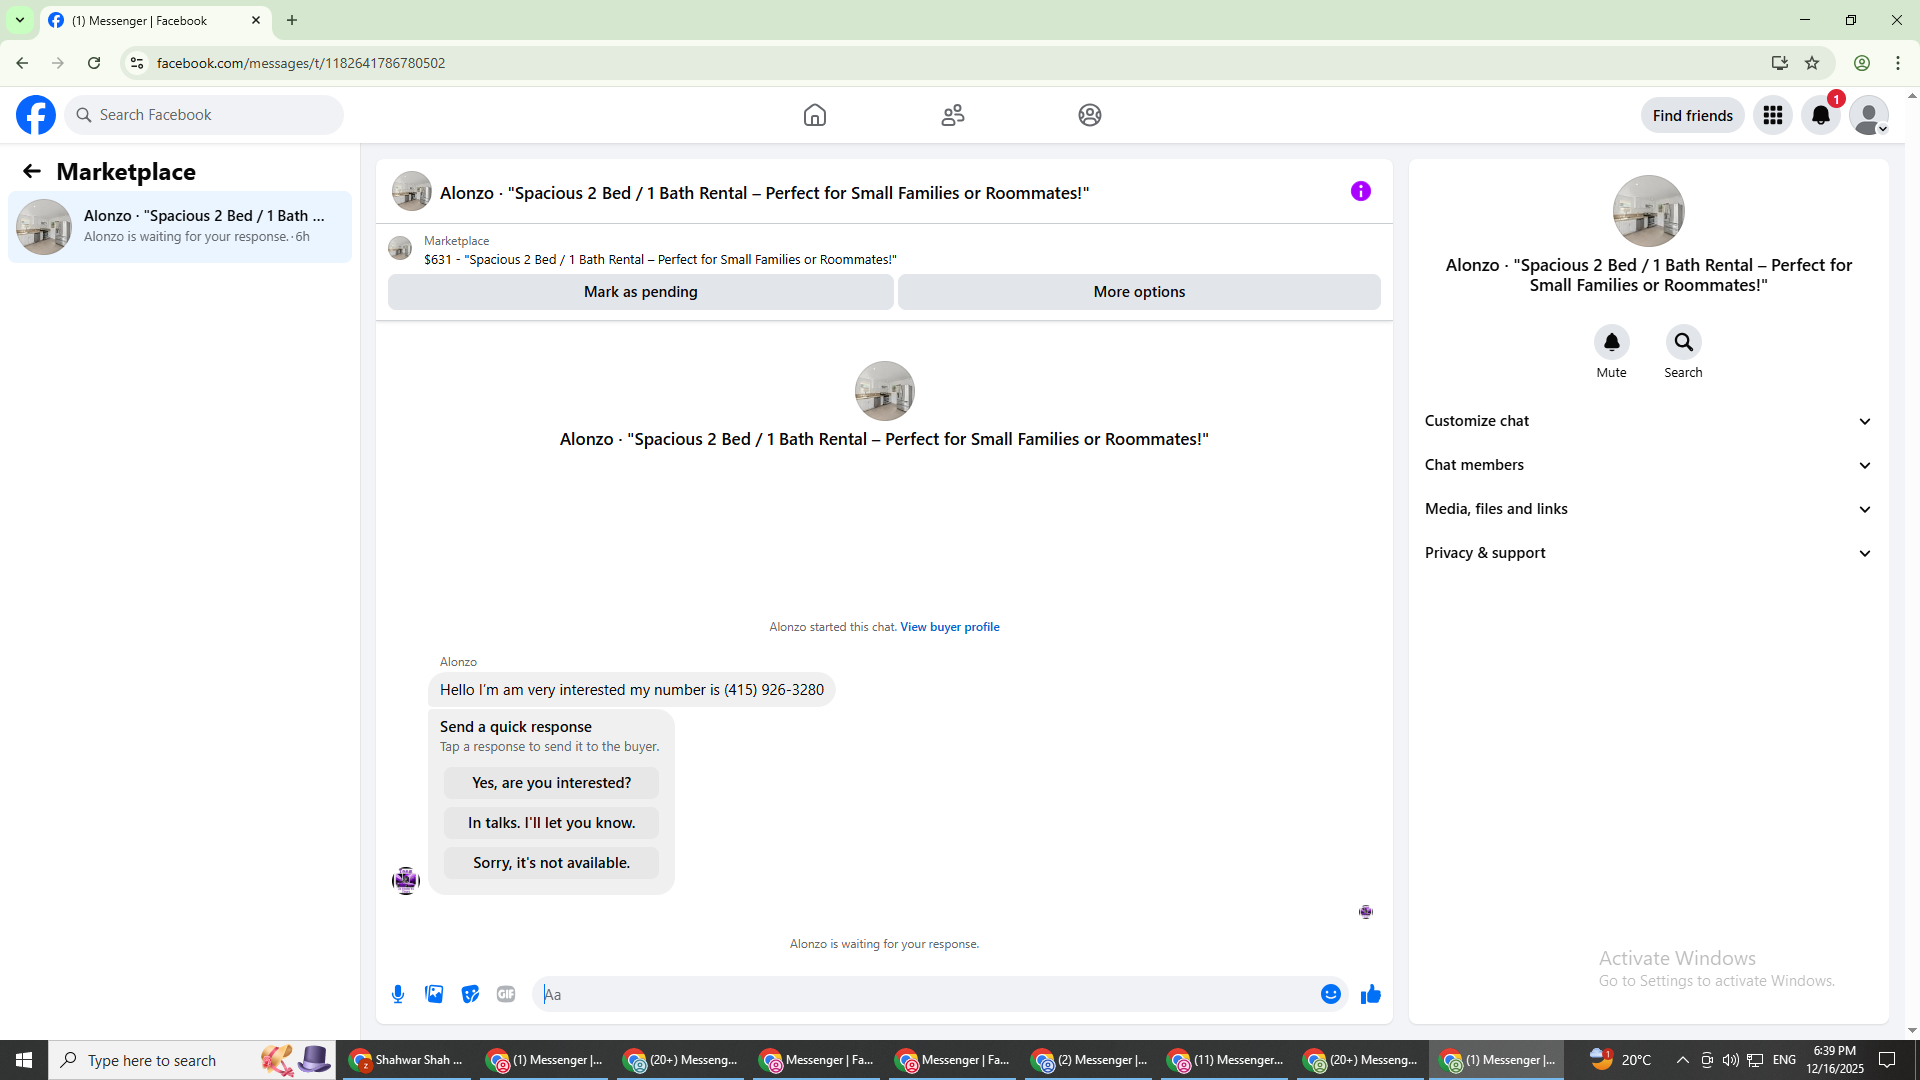
Task: Focus the Search Facebook field
Action: [x=205, y=115]
